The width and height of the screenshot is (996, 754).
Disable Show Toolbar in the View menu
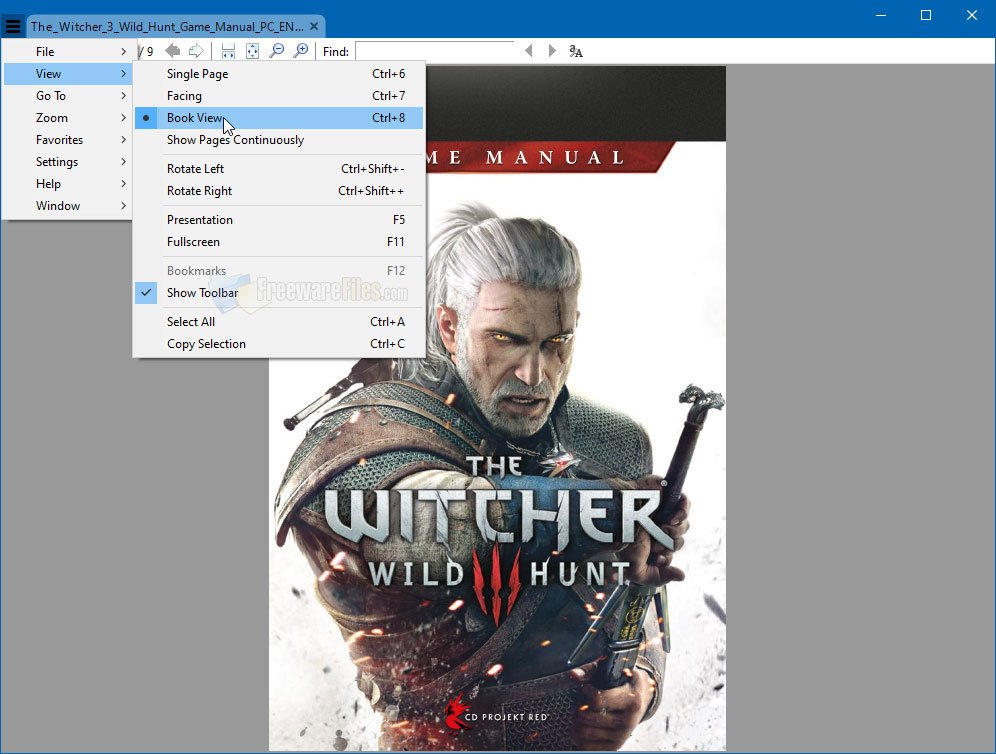point(202,292)
